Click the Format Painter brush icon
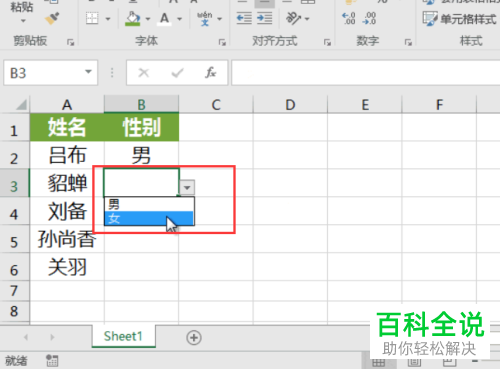 (x=52, y=19)
